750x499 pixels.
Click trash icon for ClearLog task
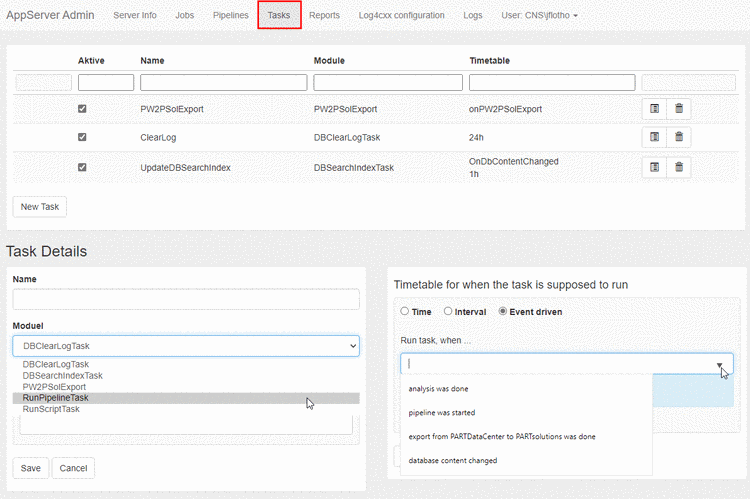tap(679, 137)
